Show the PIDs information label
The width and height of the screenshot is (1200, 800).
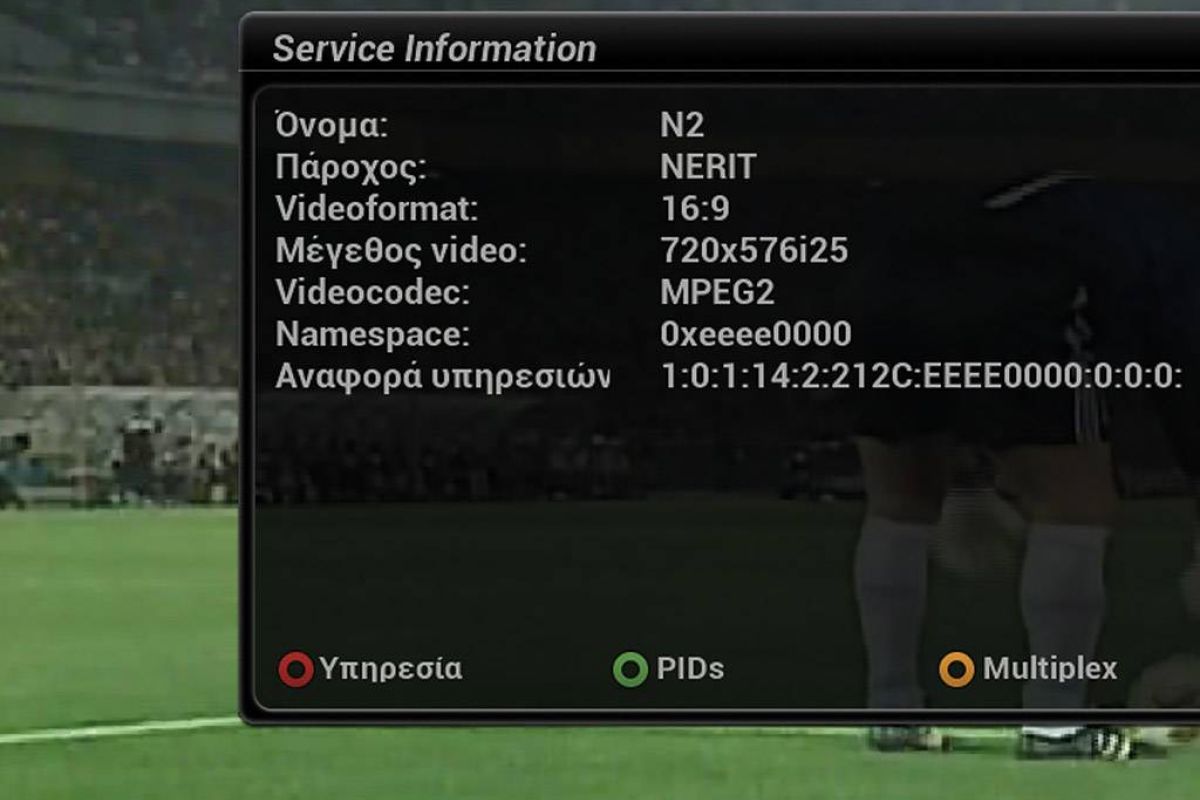tap(690, 669)
